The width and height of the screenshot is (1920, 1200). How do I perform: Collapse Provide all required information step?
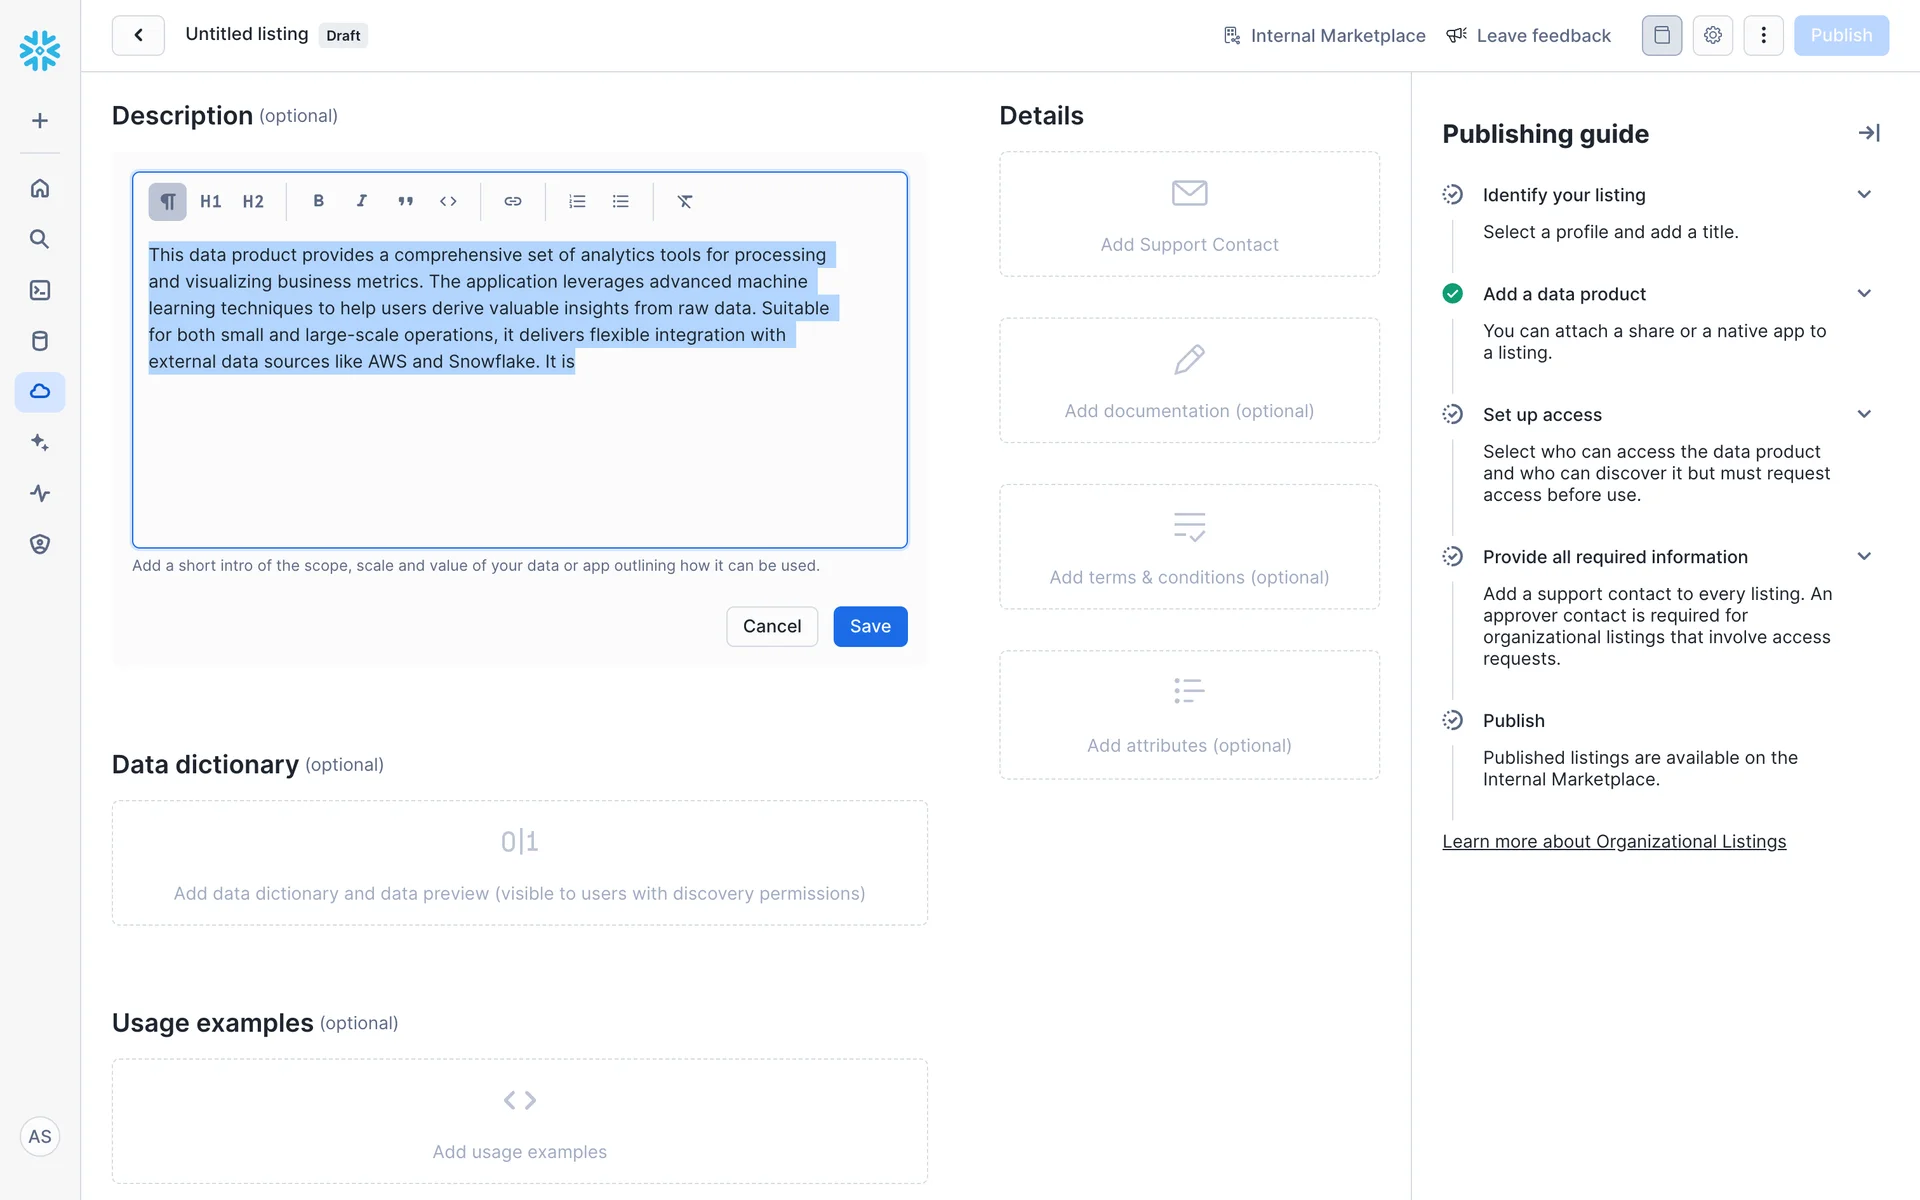pos(1864,556)
